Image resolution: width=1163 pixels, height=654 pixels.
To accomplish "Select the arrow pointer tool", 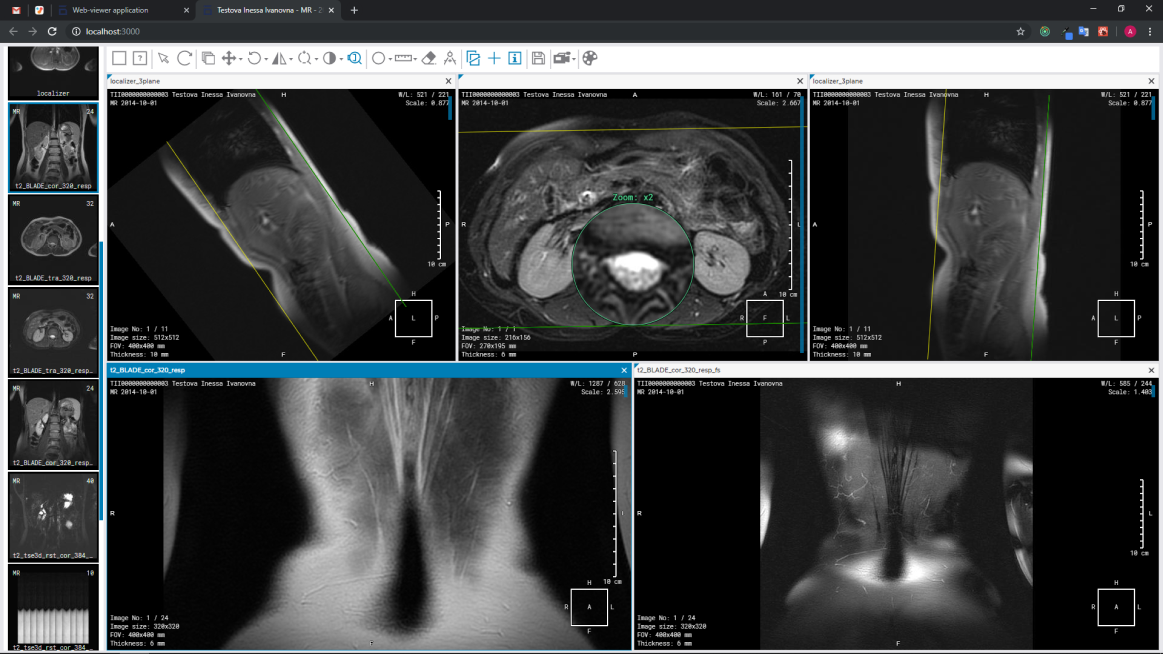I will pyautogui.click(x=163, y=58).
